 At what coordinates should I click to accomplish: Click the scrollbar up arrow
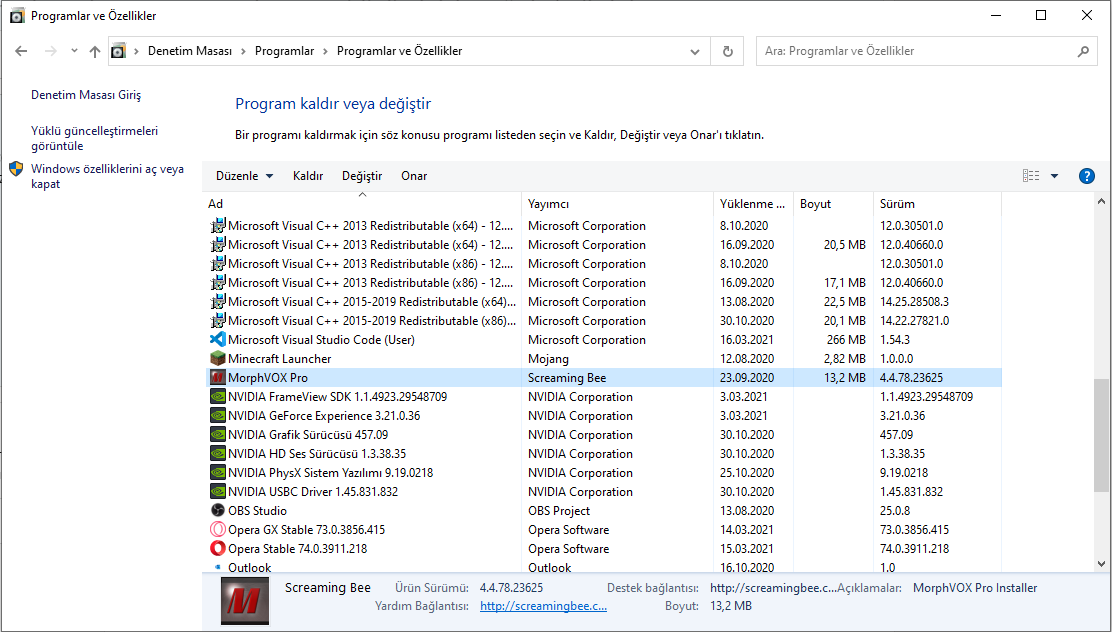pyautogui.click(x=1101, y=202)
